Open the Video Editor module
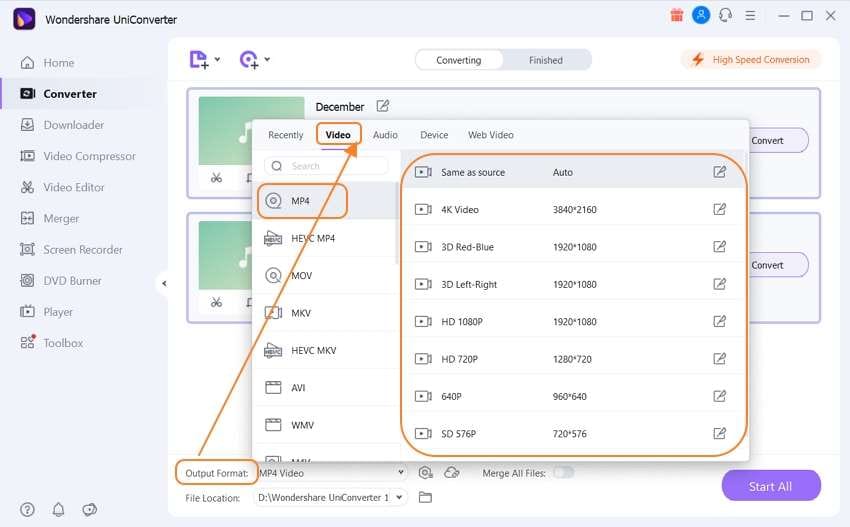 [62, 188]
